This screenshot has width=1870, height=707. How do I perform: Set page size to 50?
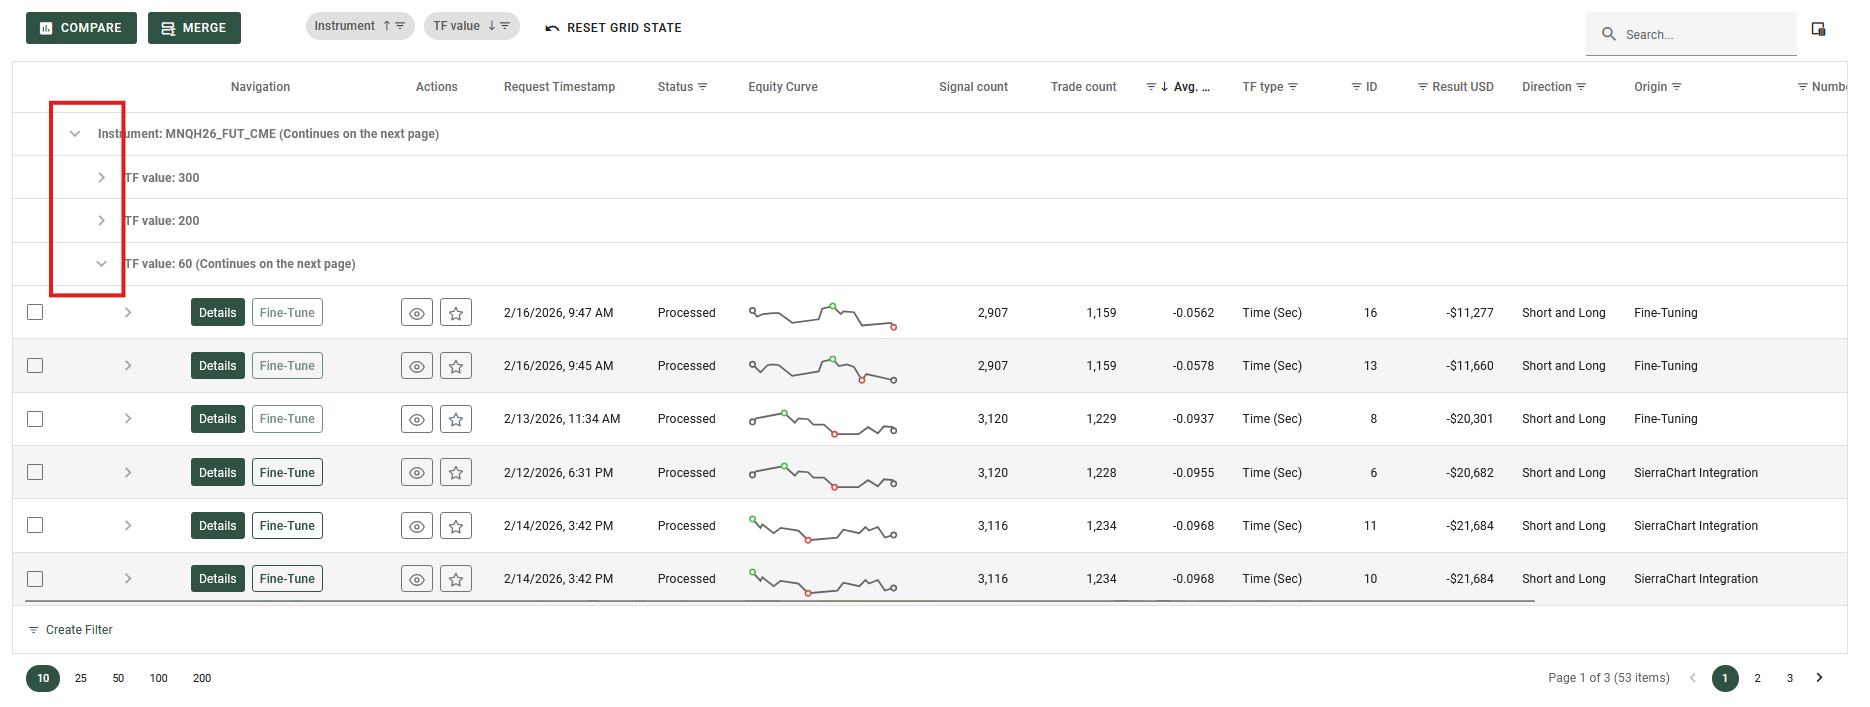[118, 678]
